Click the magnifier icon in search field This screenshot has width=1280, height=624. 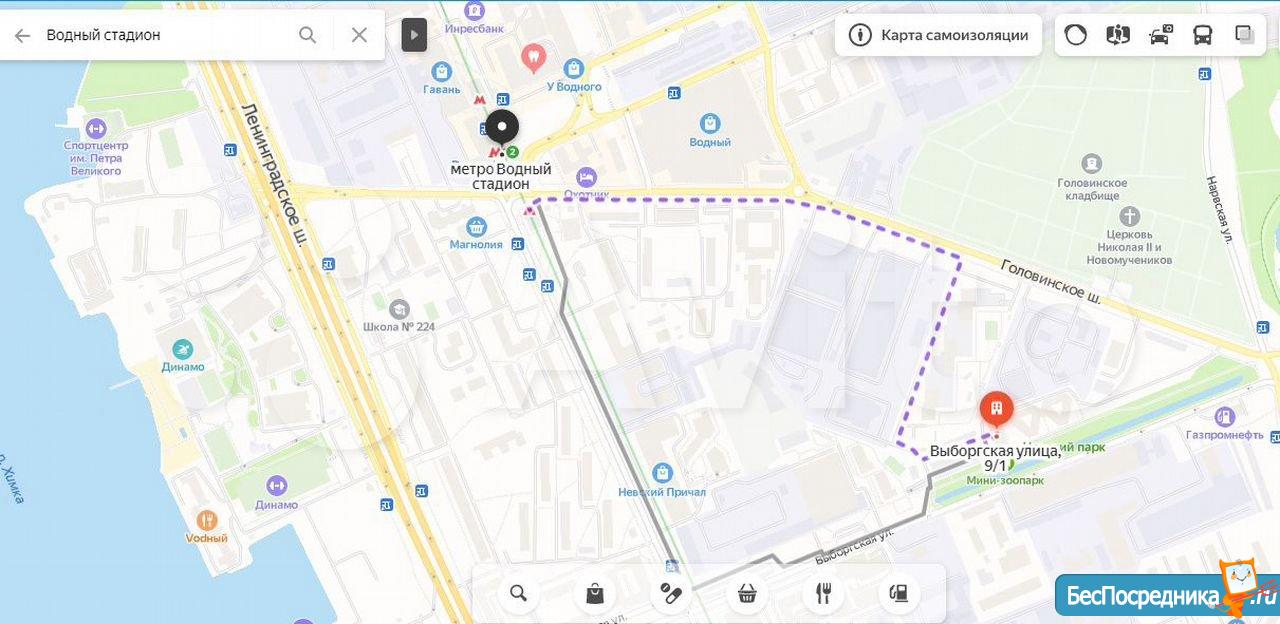pyautogui.click(x=308, y=35)
